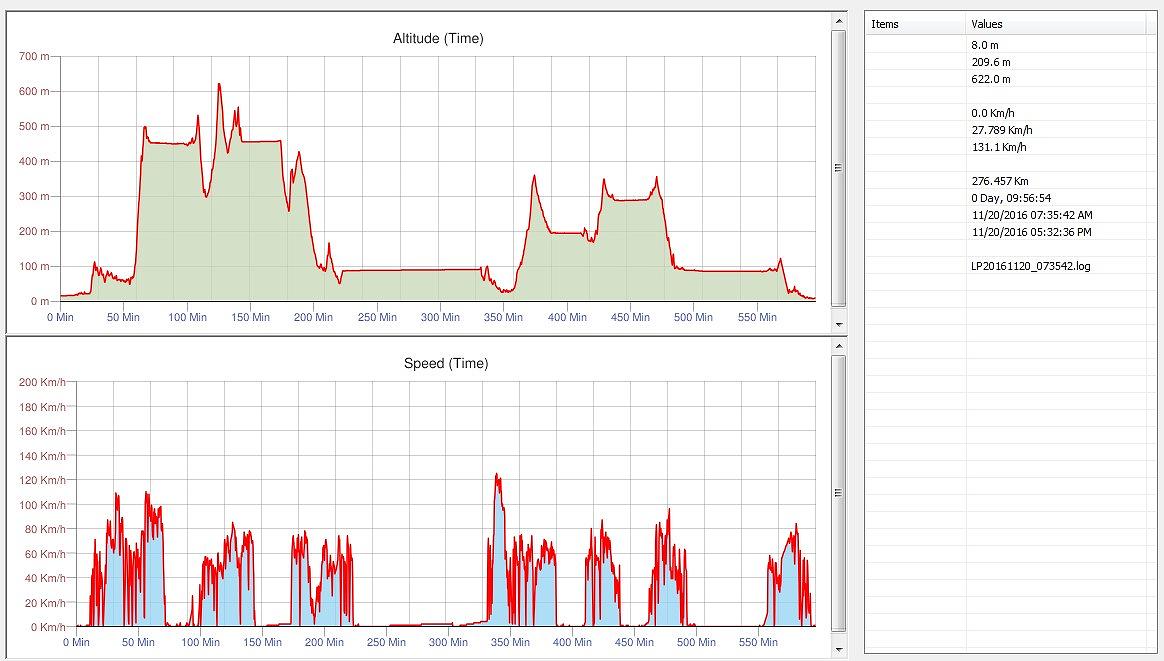Click the 200 Km/h speed axis label
This screenshot has width=1164, height=661.
(x=42, y=382)
